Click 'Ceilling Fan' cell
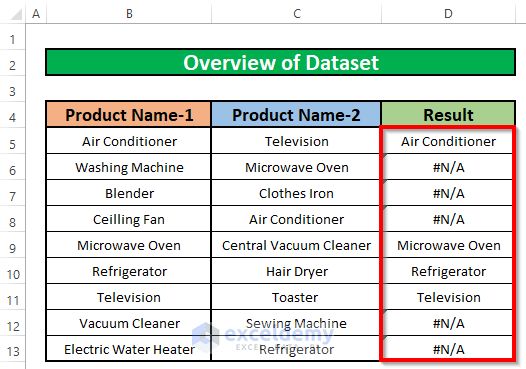526x369 pixels. coord(129,219)
